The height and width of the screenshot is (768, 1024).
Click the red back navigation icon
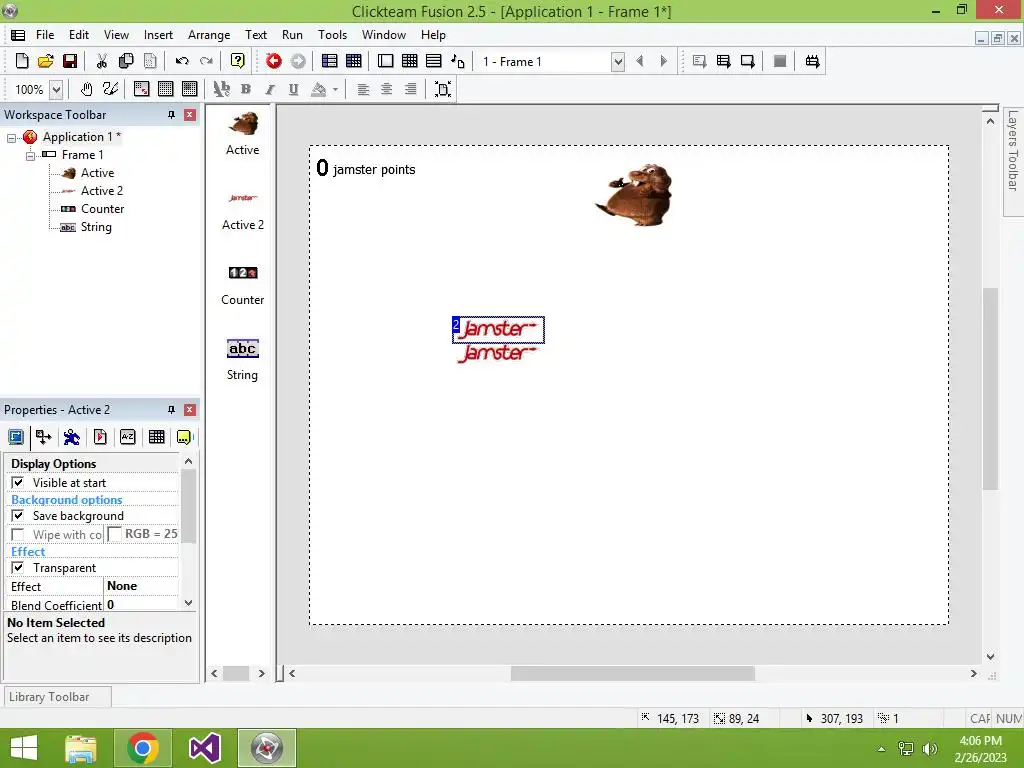click(x=274, y=61)
